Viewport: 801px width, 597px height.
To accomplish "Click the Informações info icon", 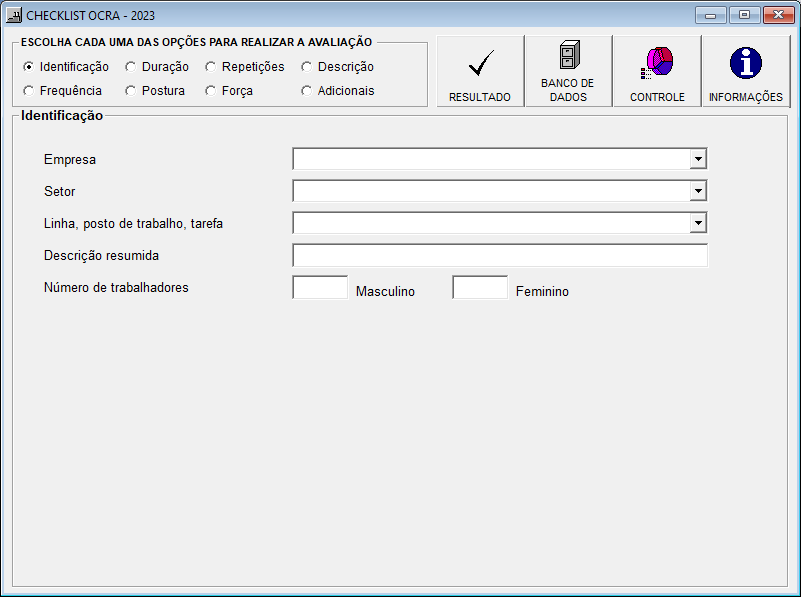I will click(745, 64).
